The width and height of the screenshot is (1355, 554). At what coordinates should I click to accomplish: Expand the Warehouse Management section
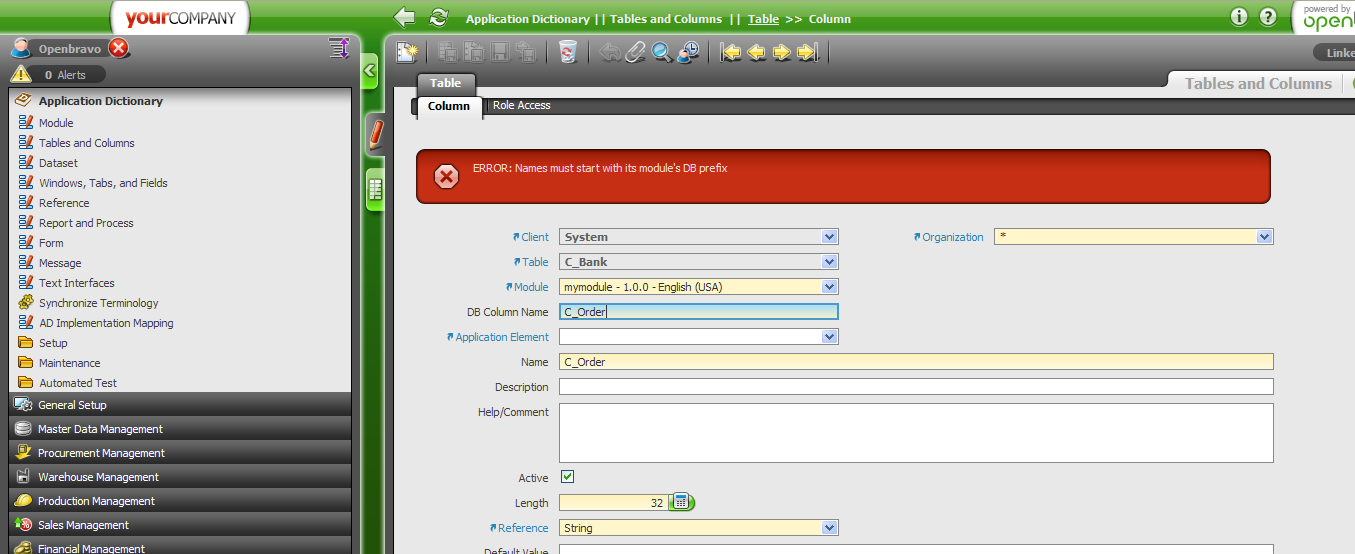[x=180, y=477]
